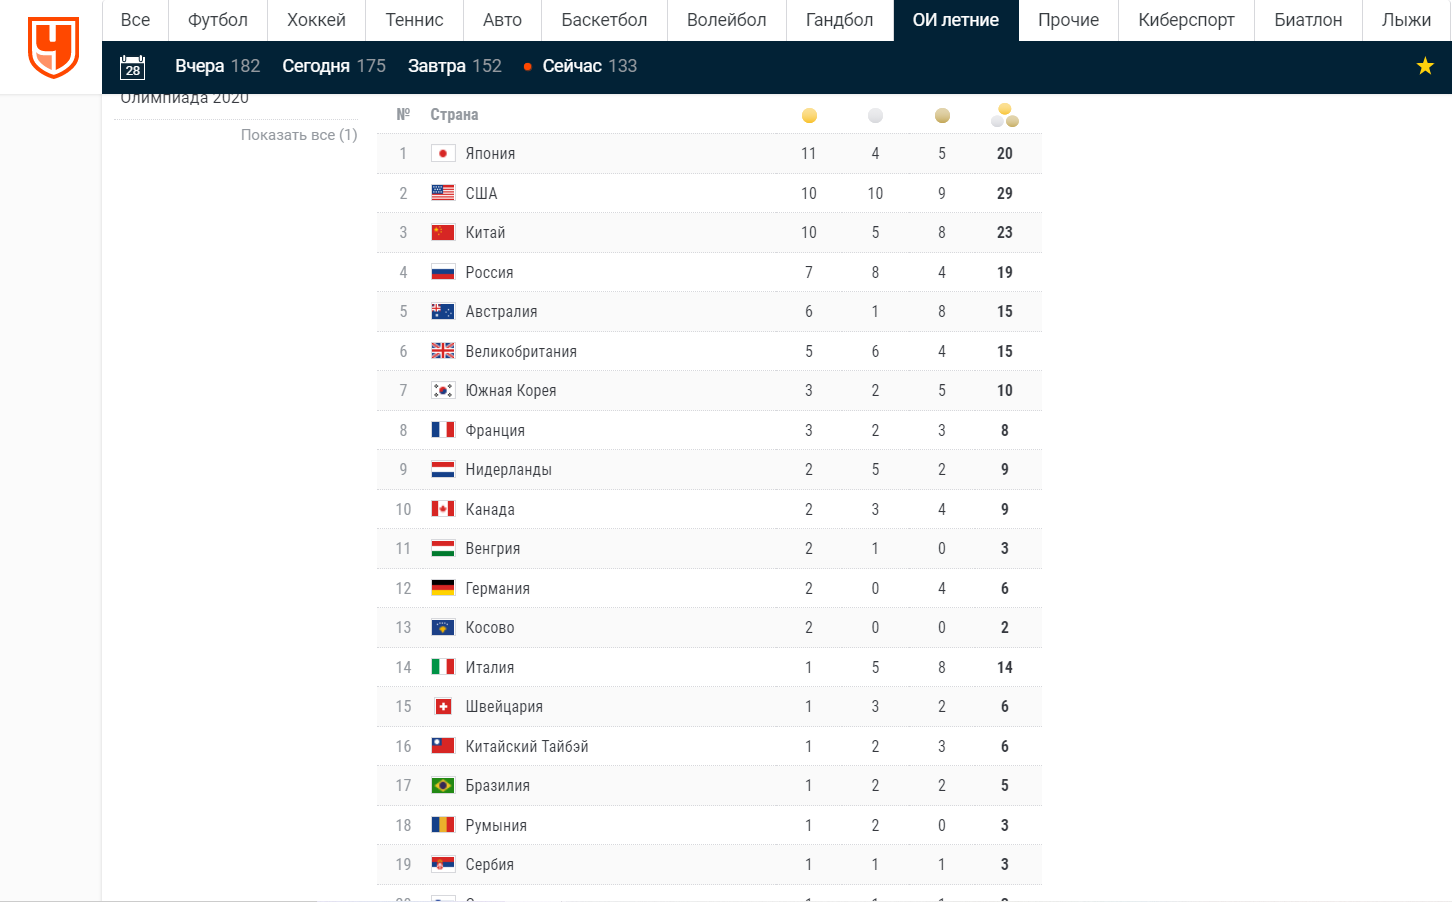This screenshot has height=902, width=1452.
Task: Open the 'Великобритания' country row
Action: click(x=521, y=352)
